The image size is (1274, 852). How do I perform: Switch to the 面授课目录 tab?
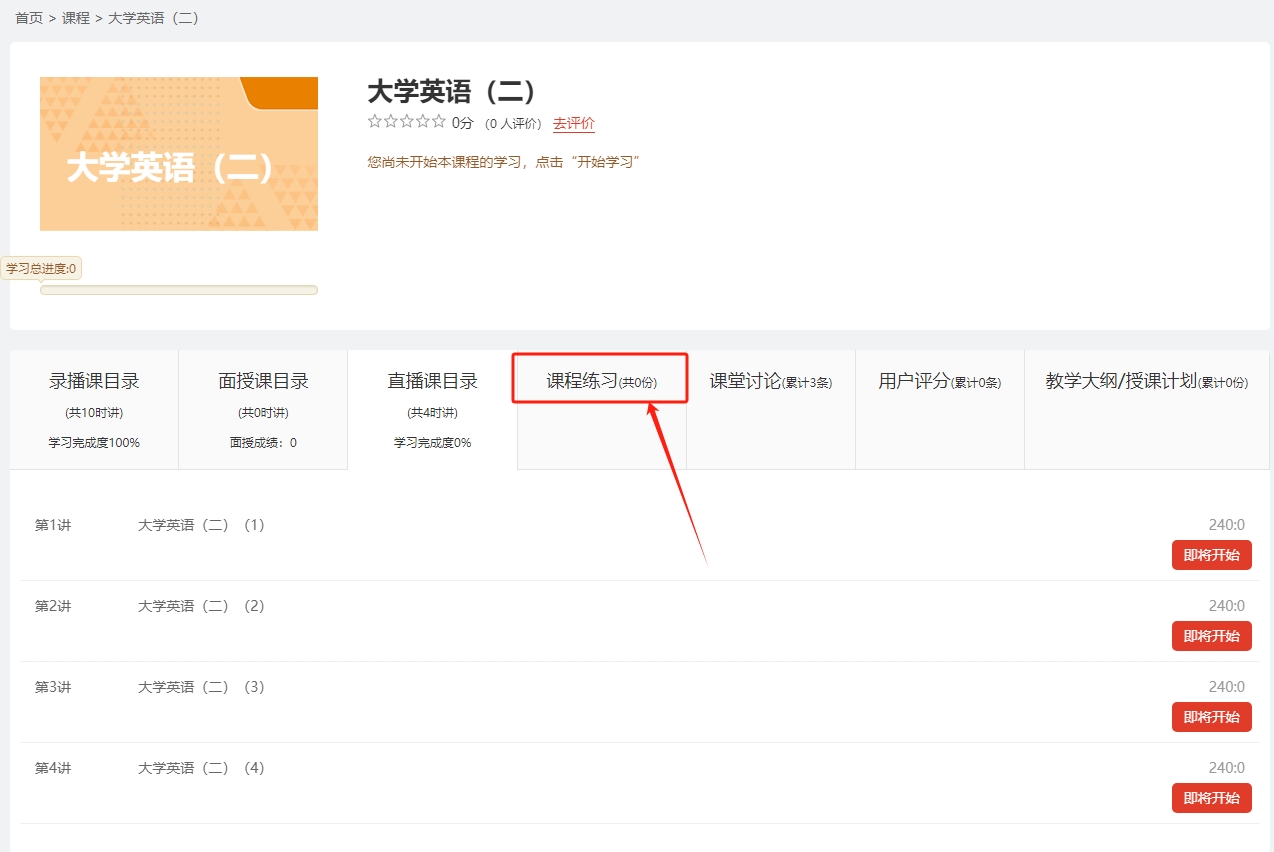pyautogui.click(x=263, y=409)
